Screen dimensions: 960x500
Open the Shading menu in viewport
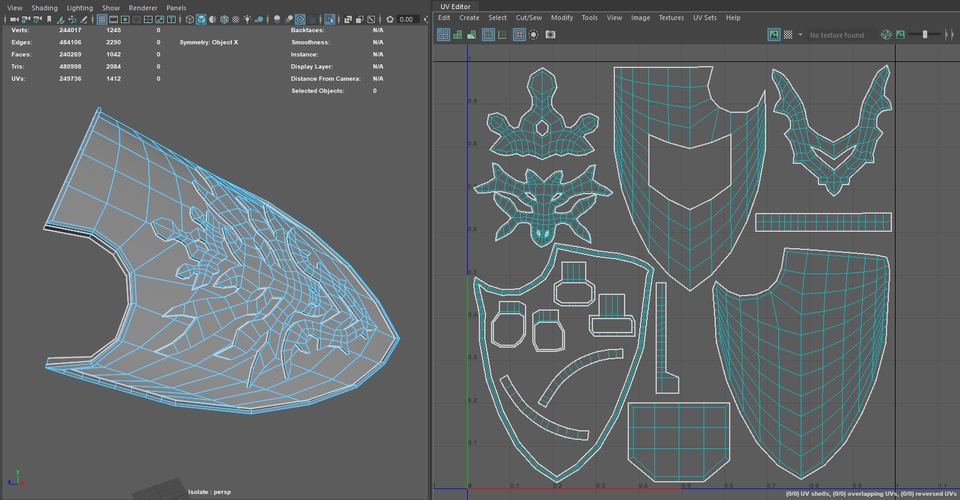coord(44,7)
